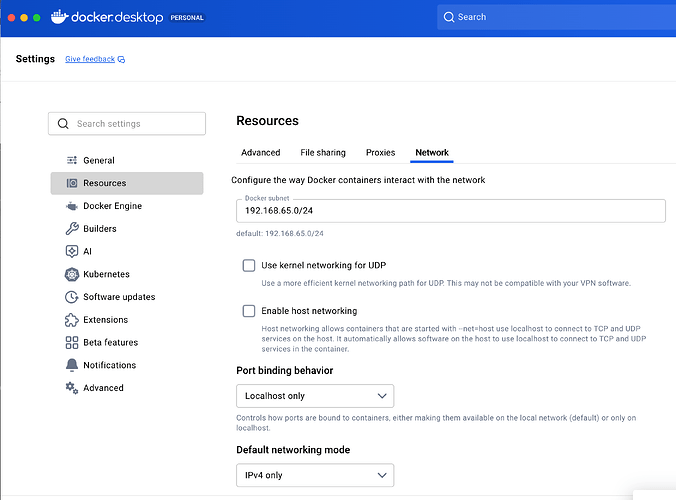Image resolution: width=676 pixels, height=500 pixels.
Task: Tick the Enable host networking checkbox
Action: pyautogui.click(x=249, y=311)
